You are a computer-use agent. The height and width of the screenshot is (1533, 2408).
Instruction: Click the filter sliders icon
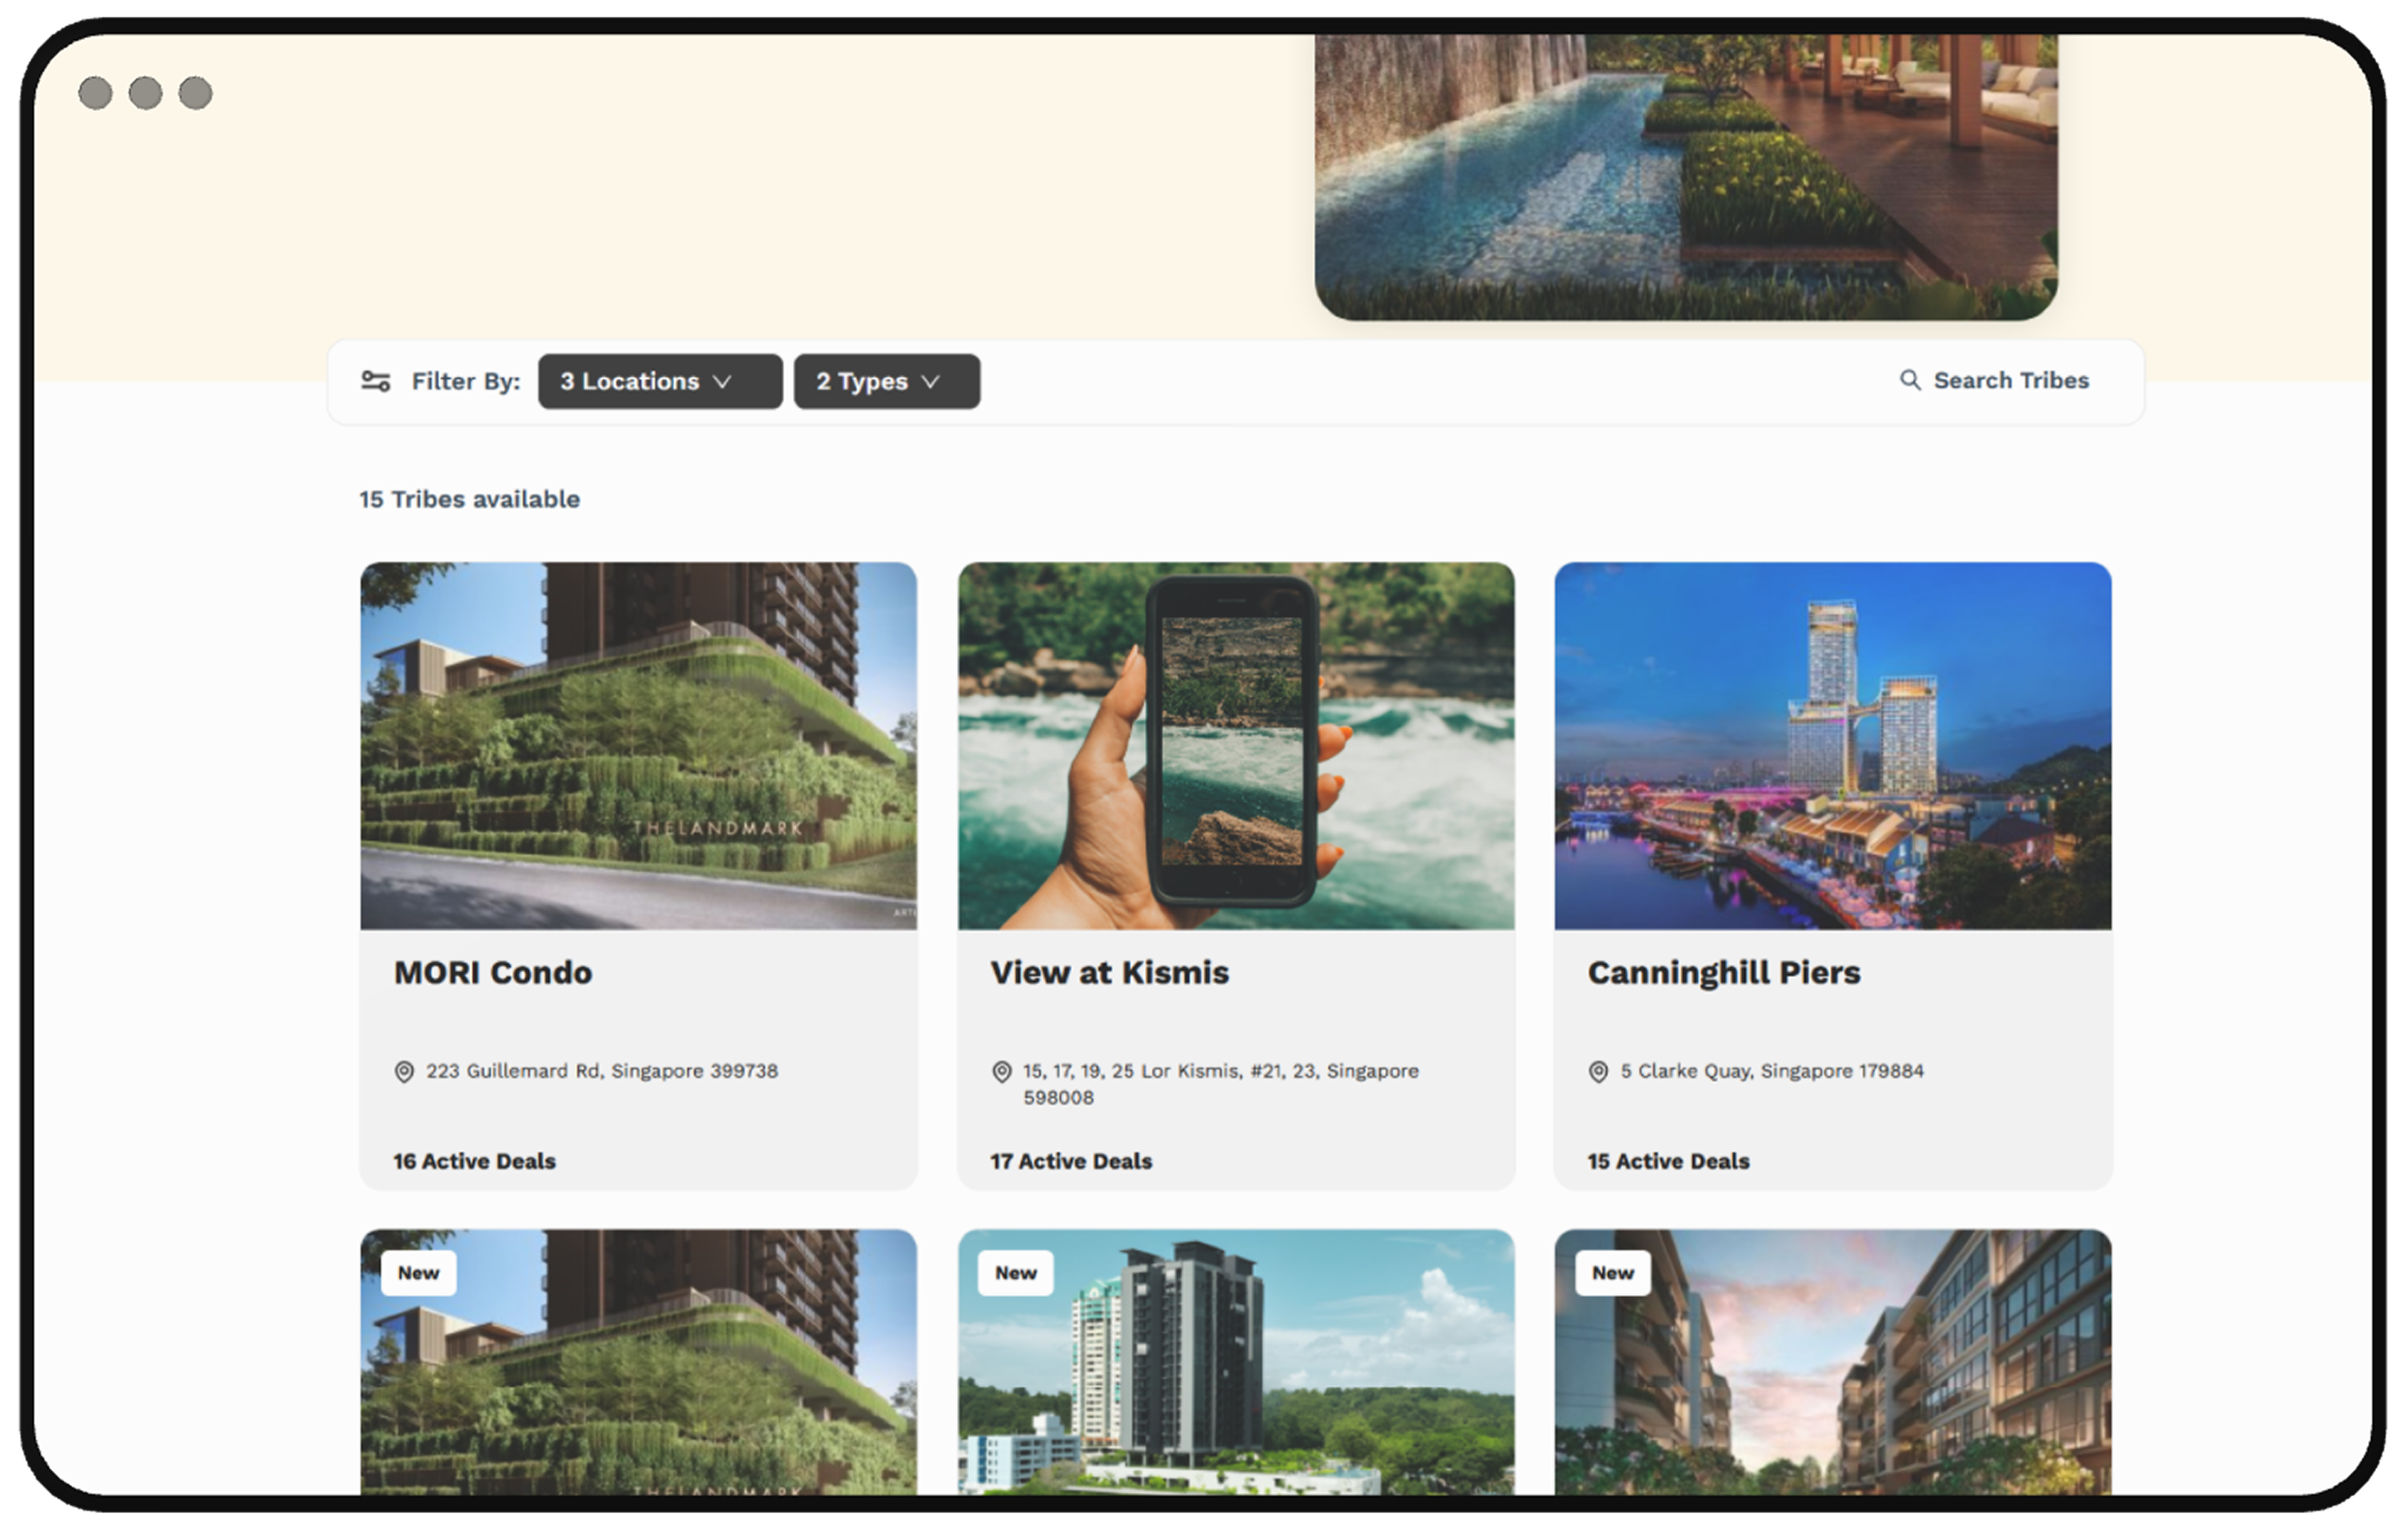[376, 381]
